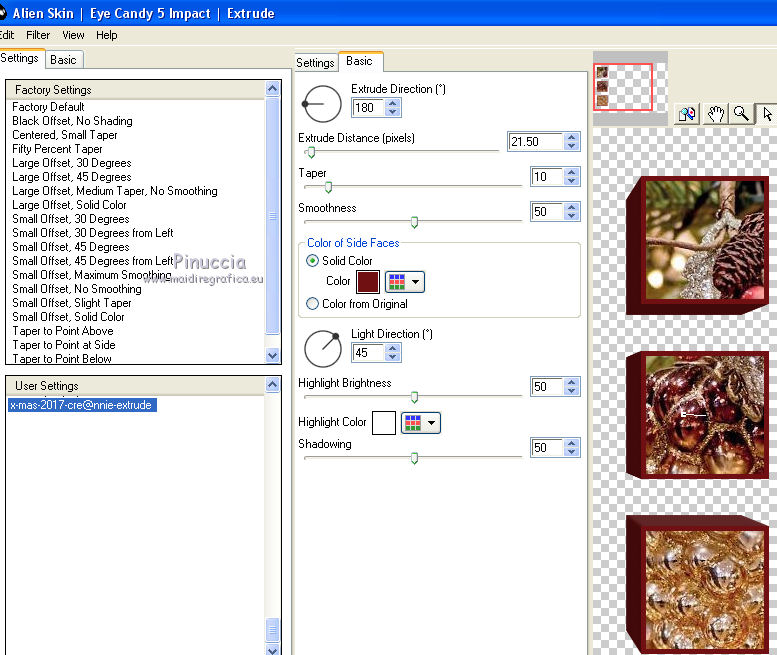Adjust Smoothness with the spinner arrows

tap(572, 212)
